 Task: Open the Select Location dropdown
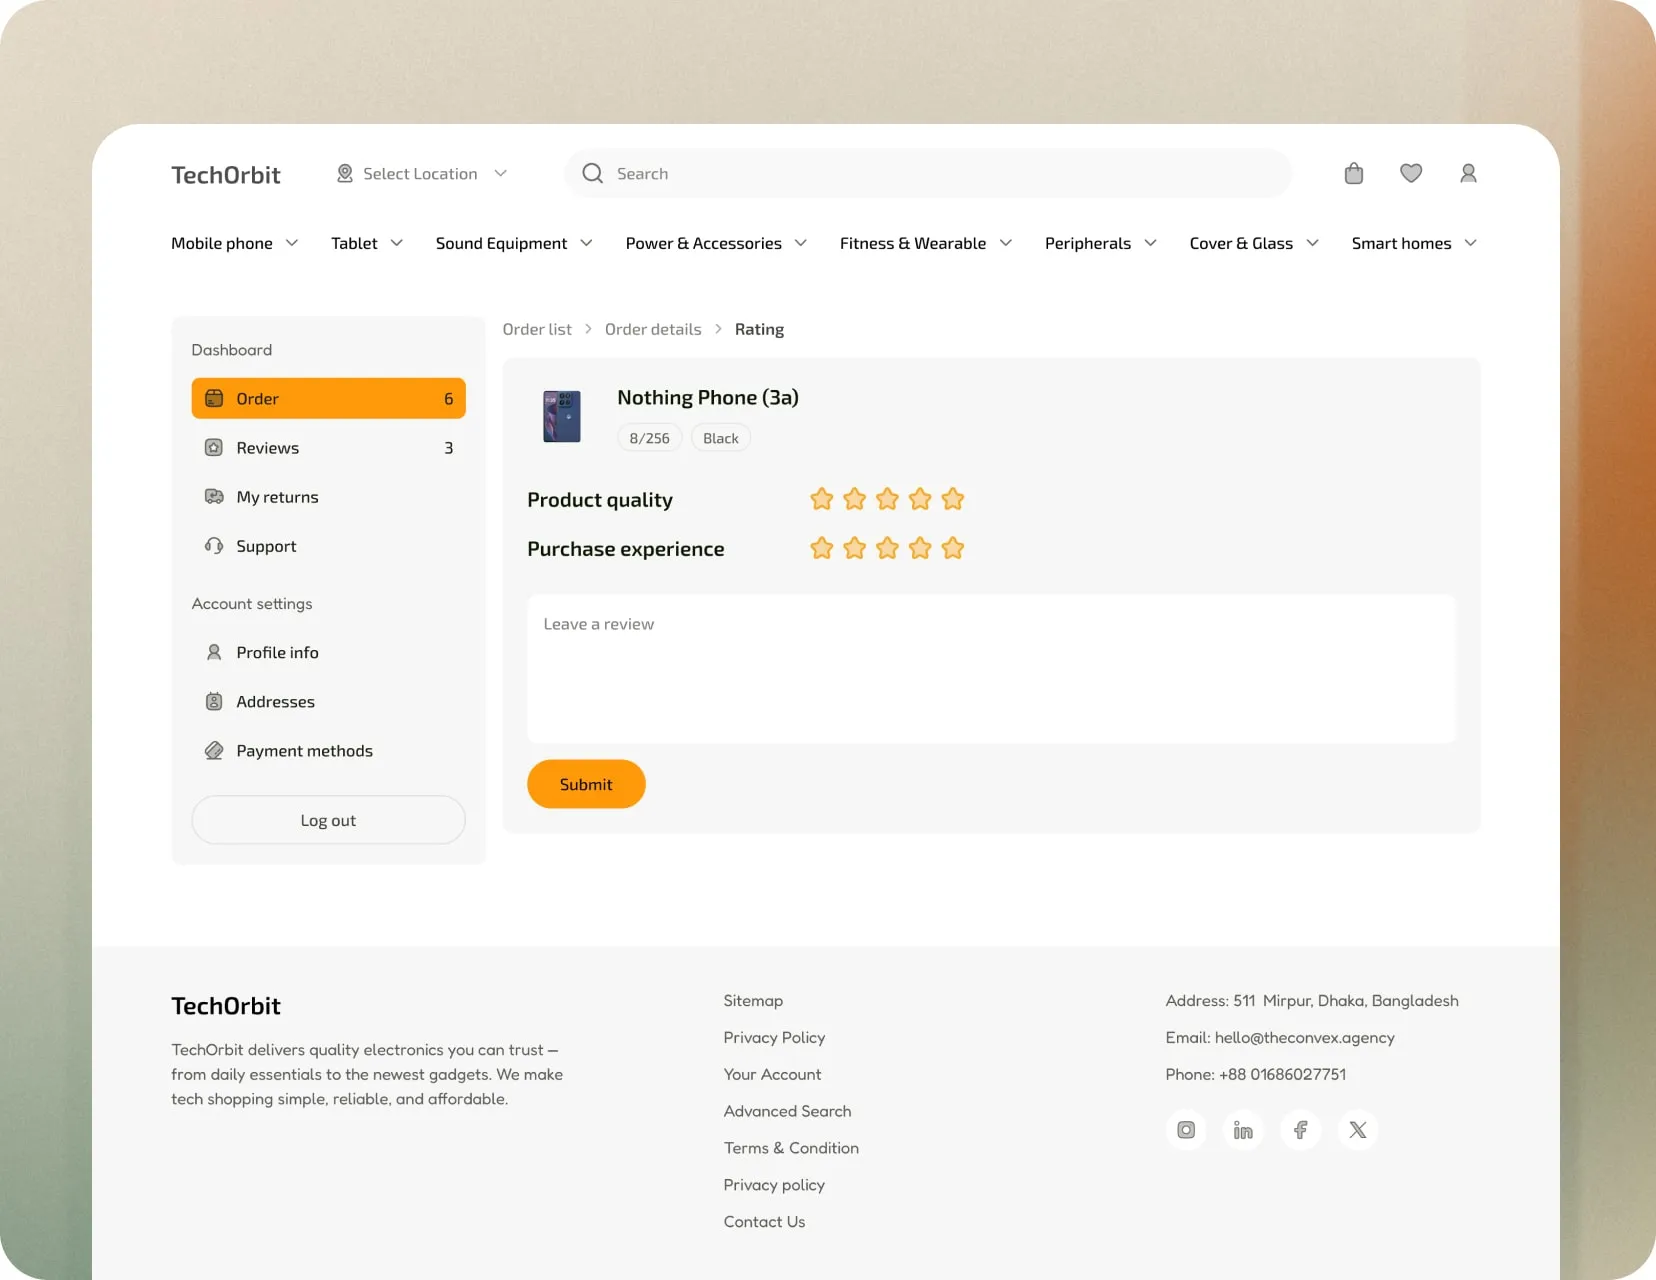(422, 174)
